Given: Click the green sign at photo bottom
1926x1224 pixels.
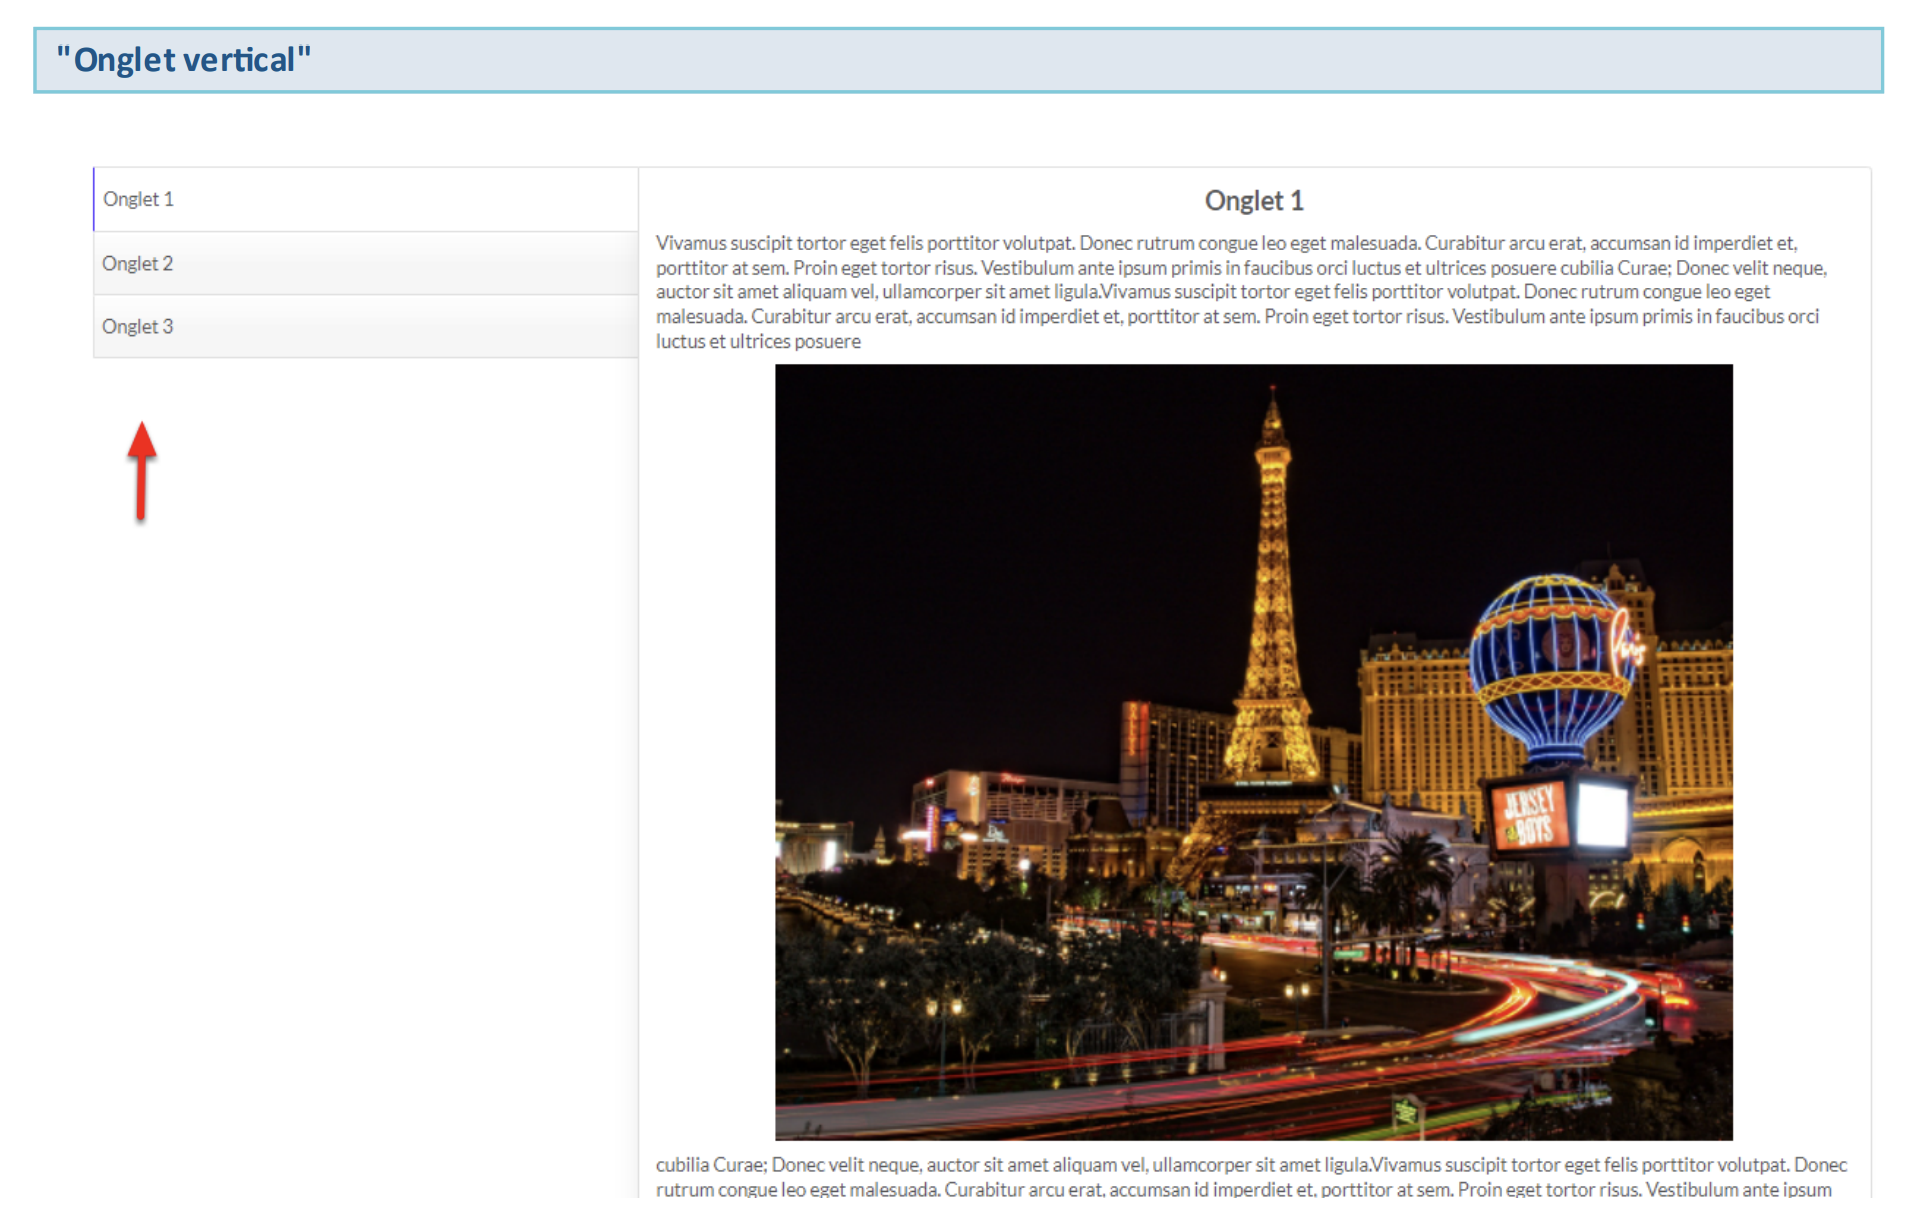Looking at the screenshot, I should (x=1407, y=1111).
